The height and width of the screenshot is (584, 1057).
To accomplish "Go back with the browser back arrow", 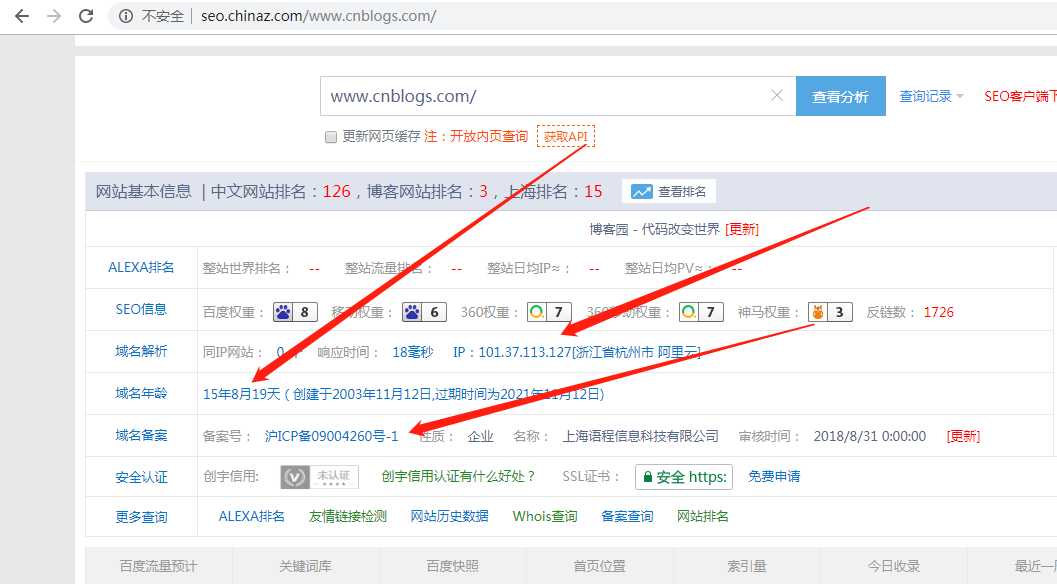I will 22,16.
